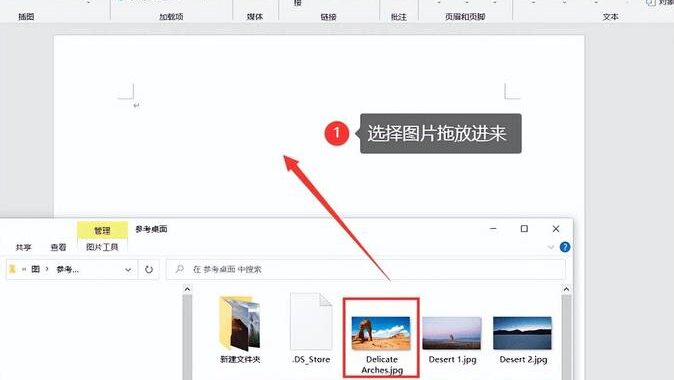
Task: Close the 参考桌面 Explorer window
Action: (556, 229)
